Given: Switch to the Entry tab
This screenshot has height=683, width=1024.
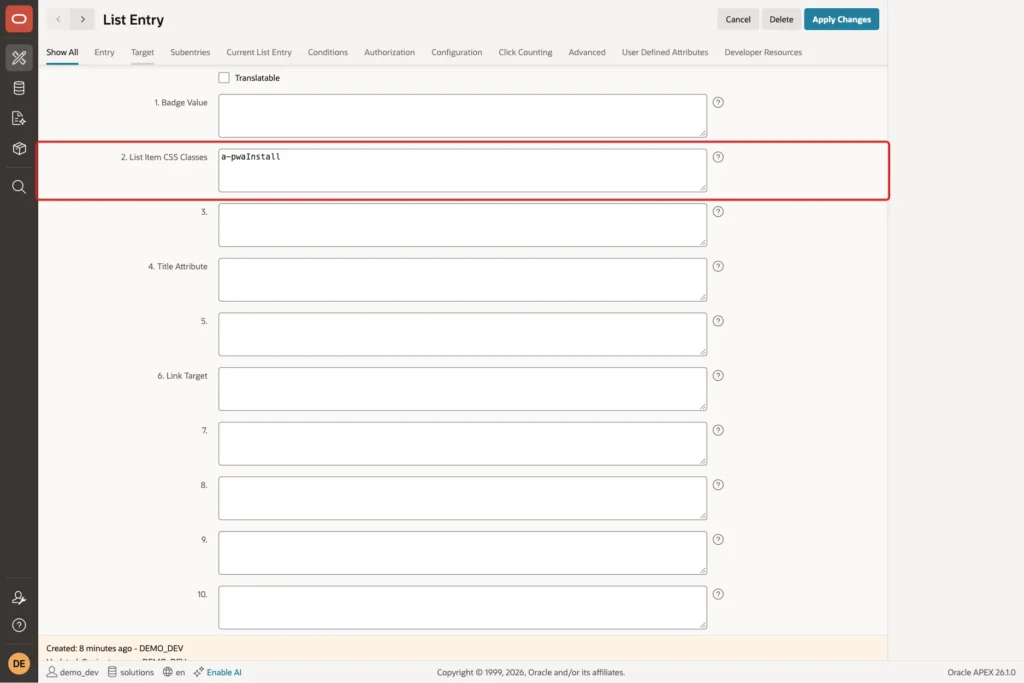Looking at the screenshot, I should click(x=104, y=52).
